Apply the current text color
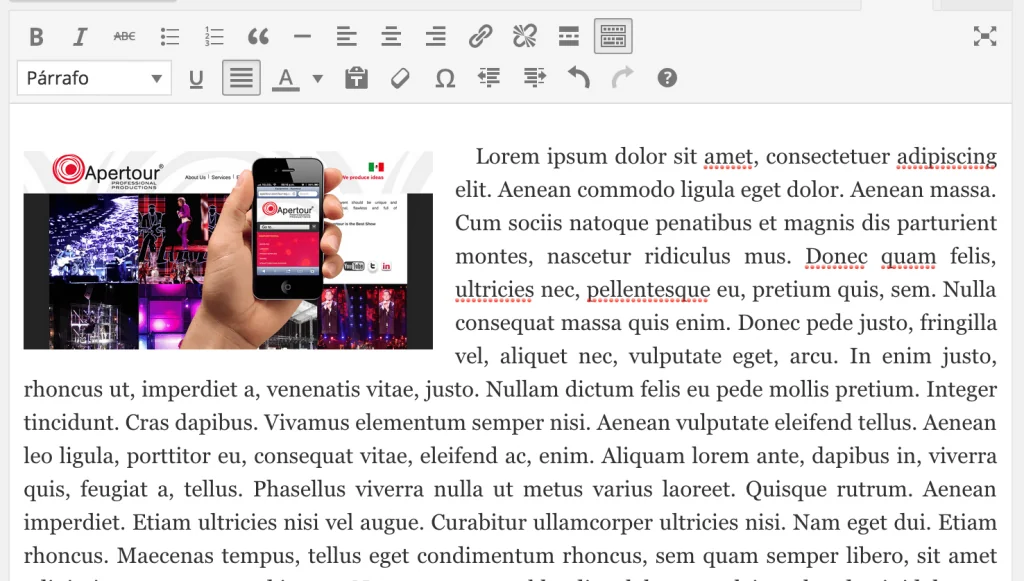 point(286,78)
